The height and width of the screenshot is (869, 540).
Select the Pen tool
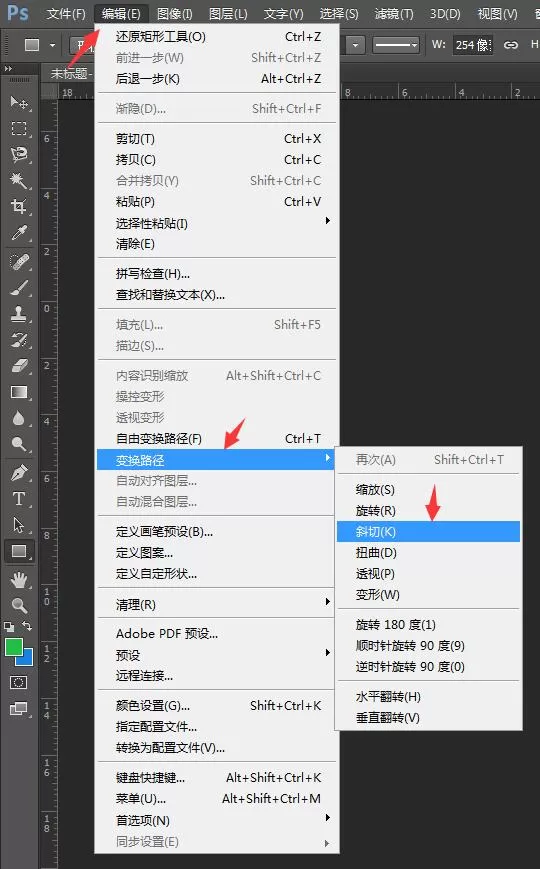point(19,473)
